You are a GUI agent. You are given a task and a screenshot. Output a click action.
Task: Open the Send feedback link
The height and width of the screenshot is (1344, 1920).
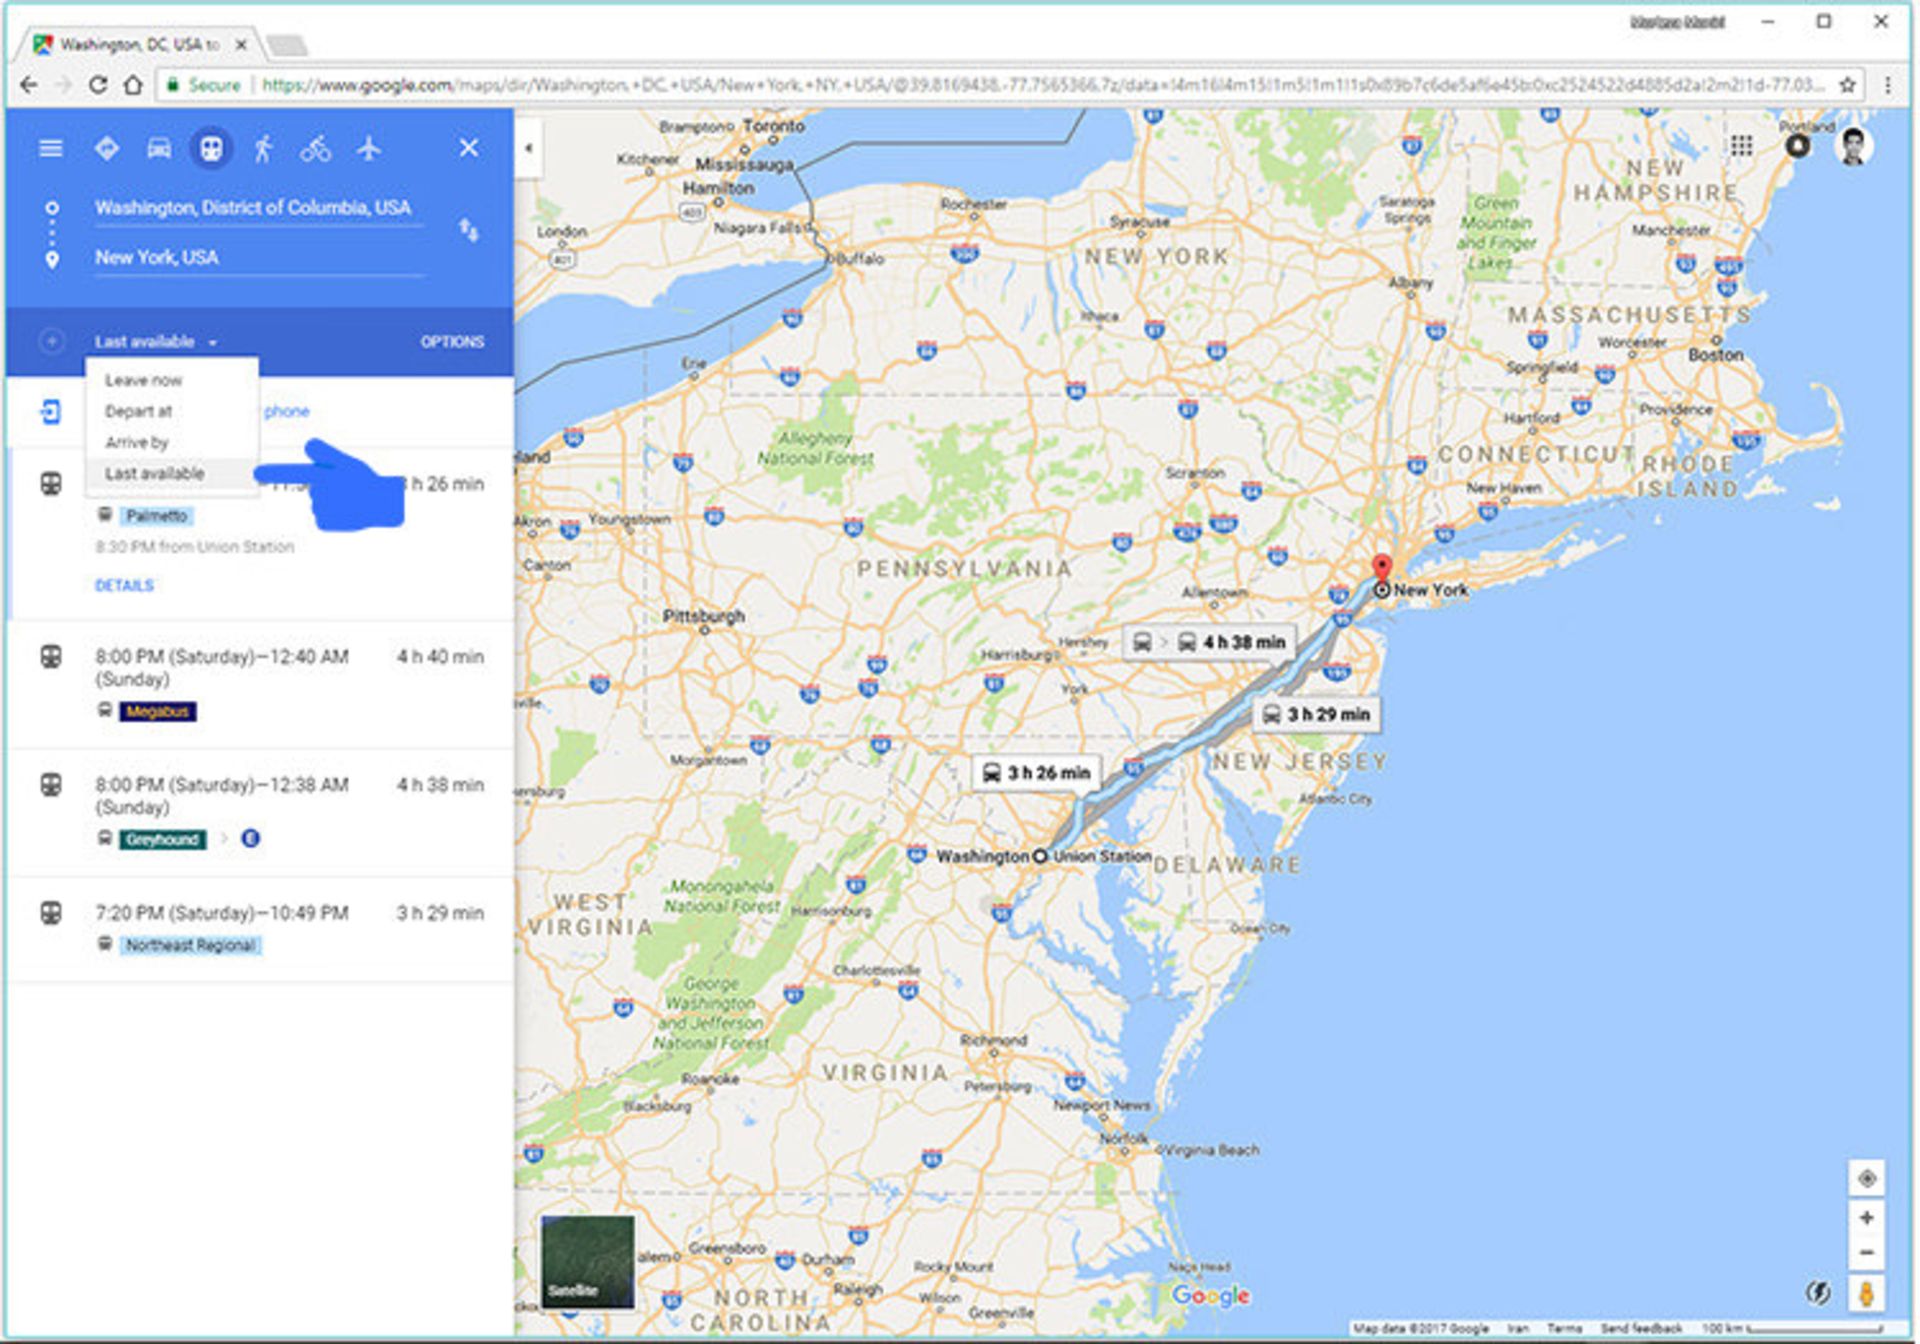coord(1641,1329)
